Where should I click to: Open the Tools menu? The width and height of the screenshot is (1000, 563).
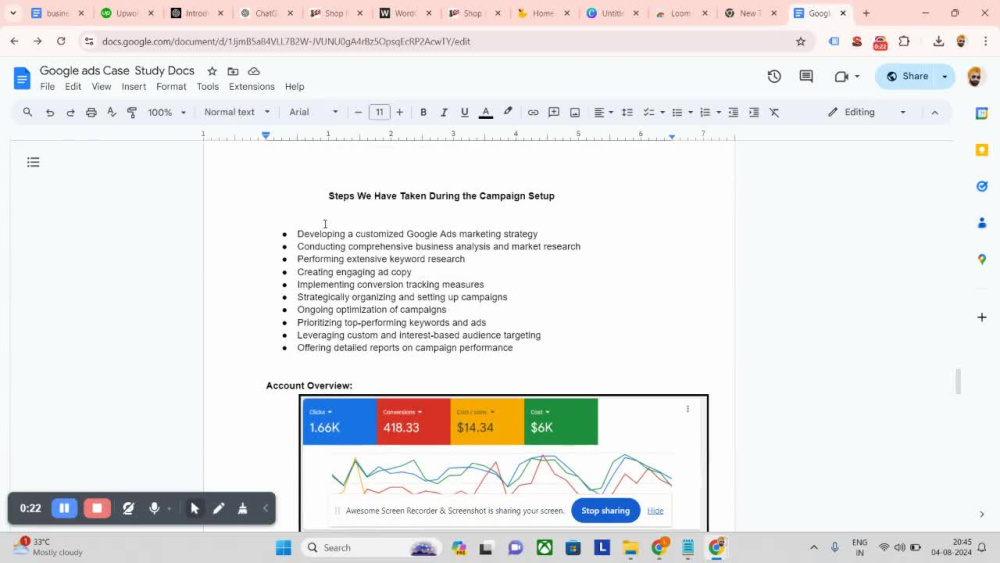tap(207, 87)
